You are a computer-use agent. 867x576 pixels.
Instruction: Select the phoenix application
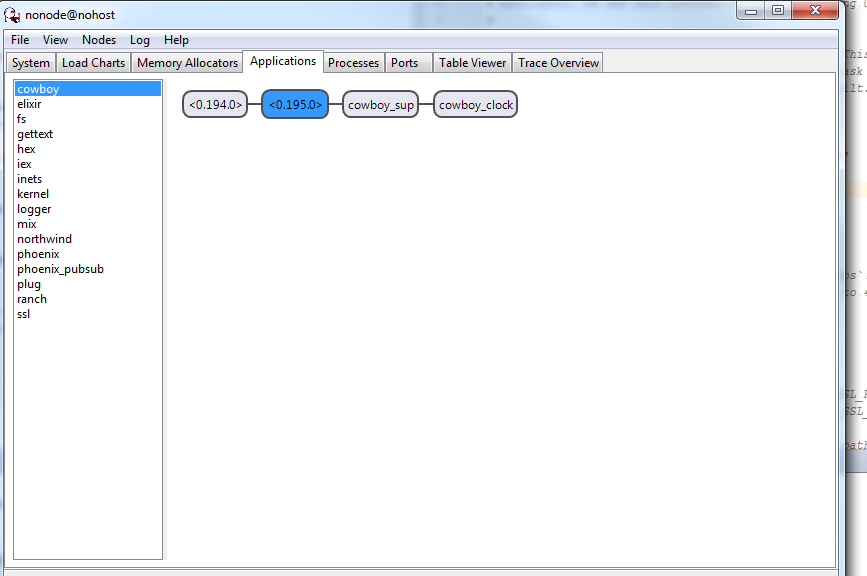pos(38,253)
